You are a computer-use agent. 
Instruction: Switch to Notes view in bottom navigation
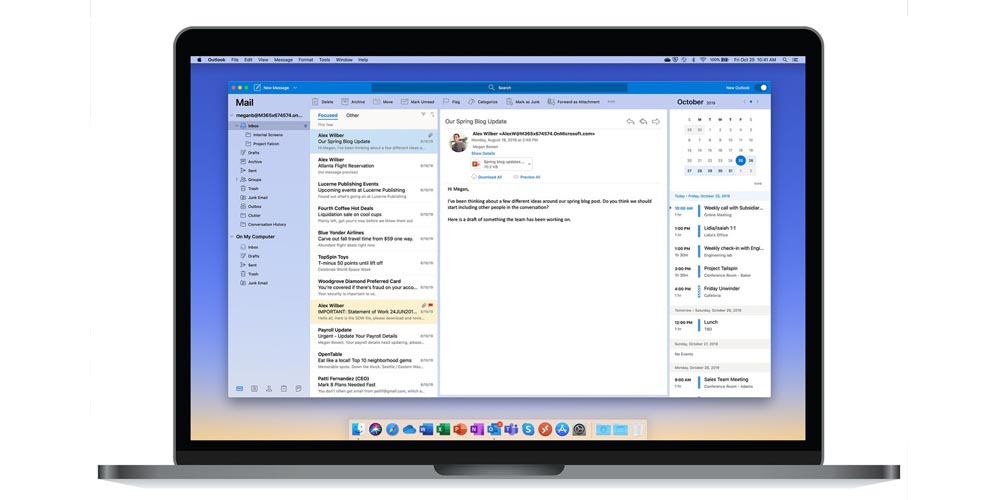(298, 388)
